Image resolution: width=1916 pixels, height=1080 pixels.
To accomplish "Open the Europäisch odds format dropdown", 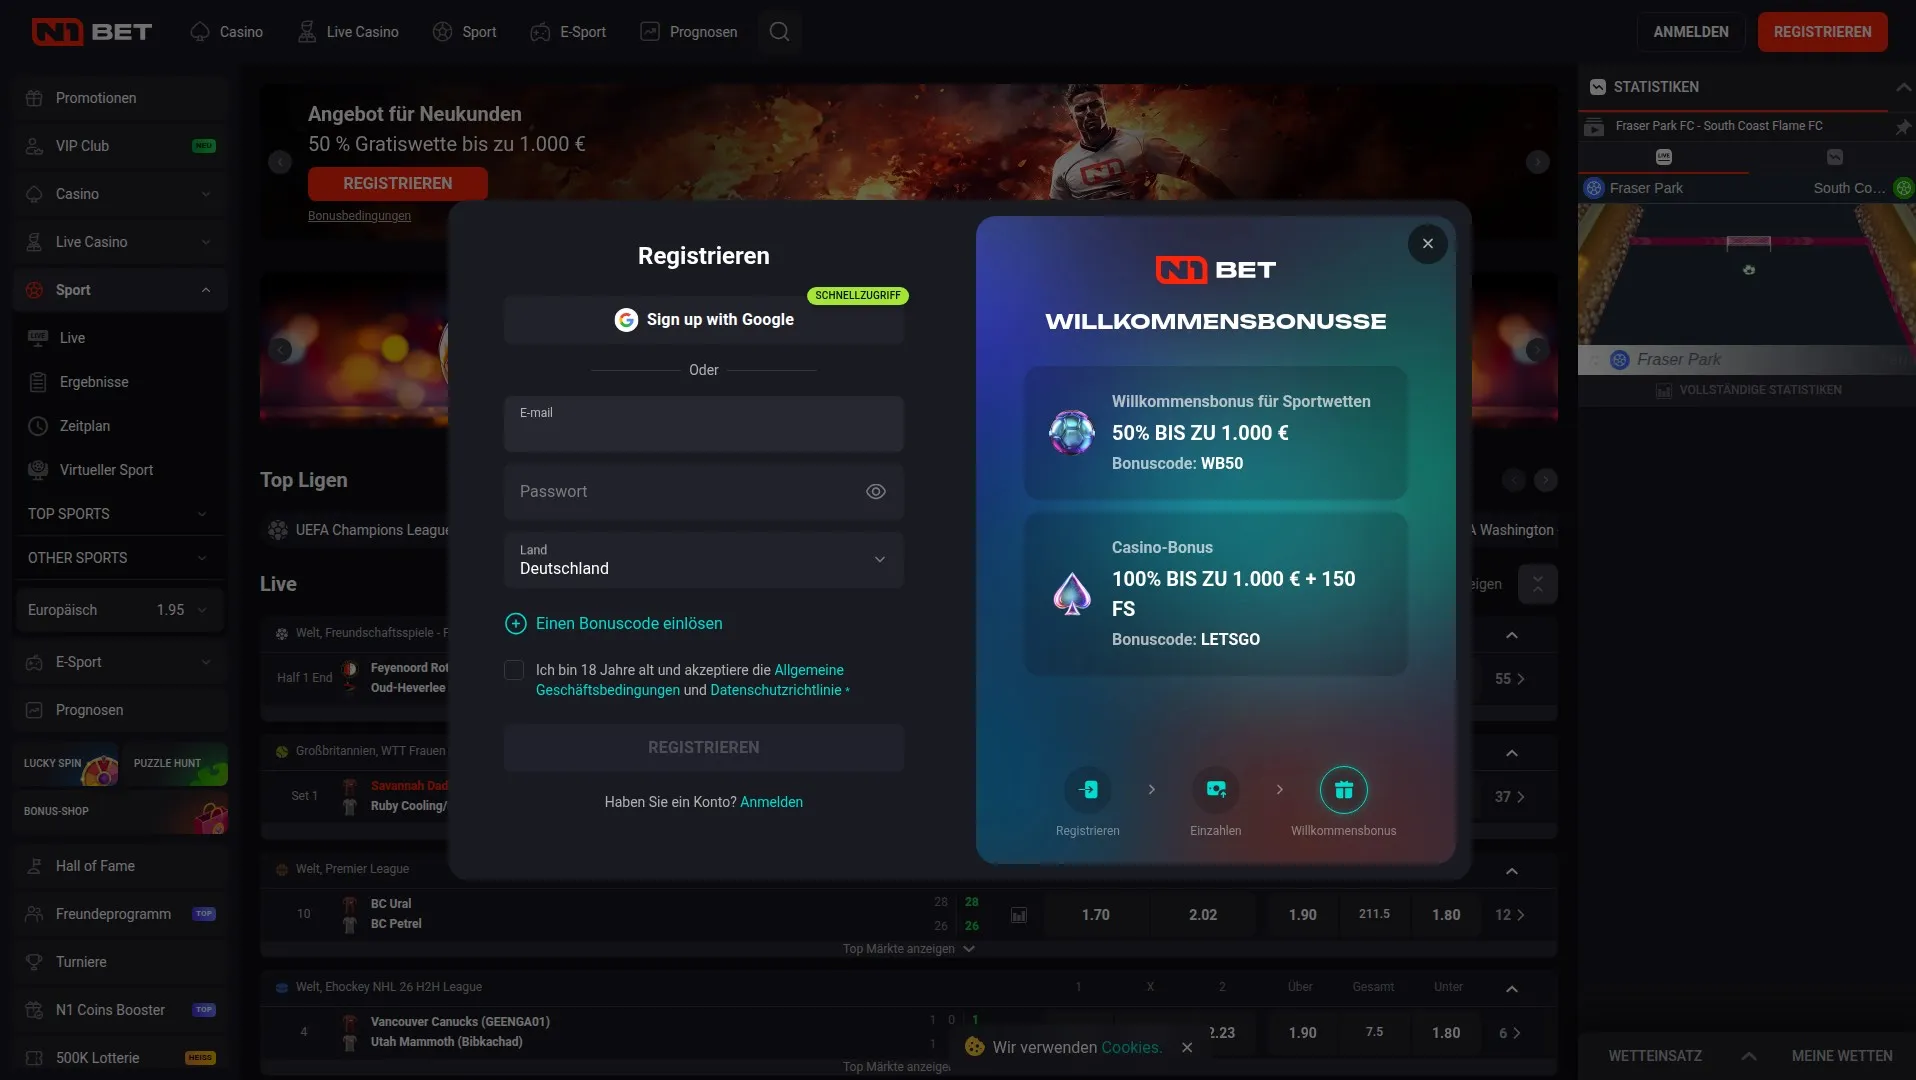I will 119,610.
